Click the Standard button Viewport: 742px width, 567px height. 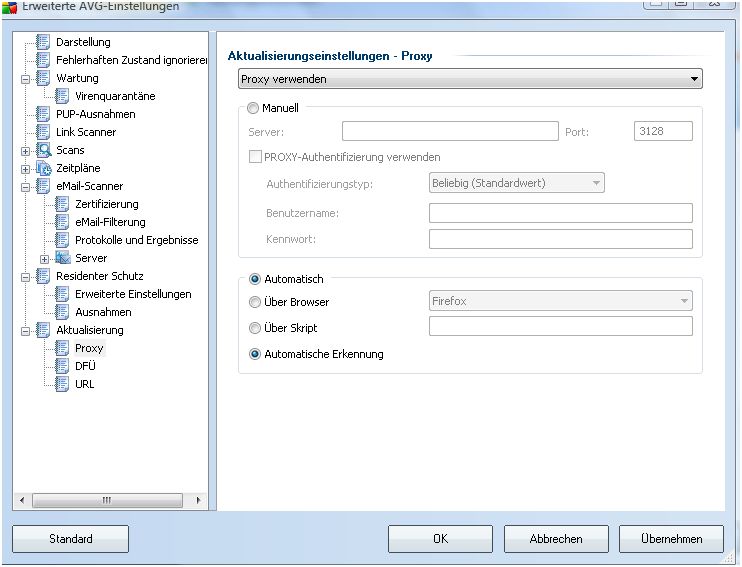(x=71, y=539)
